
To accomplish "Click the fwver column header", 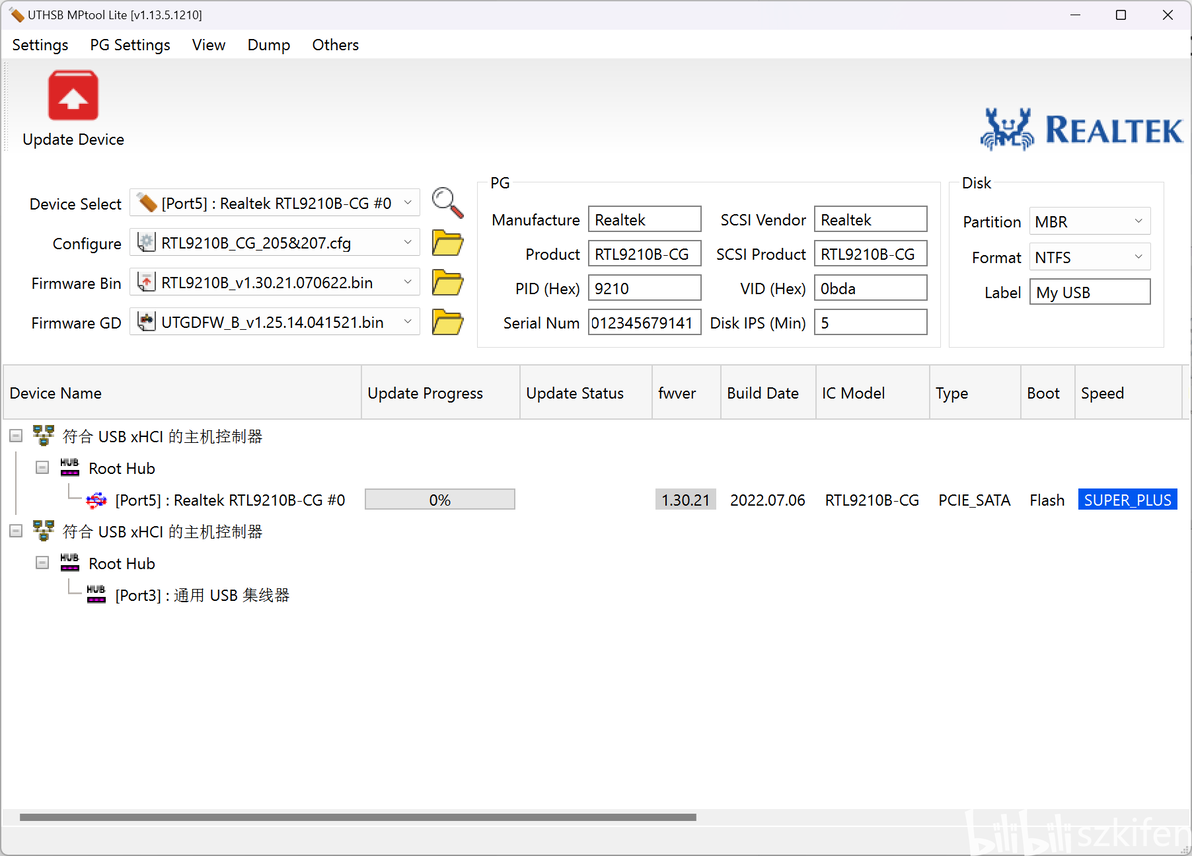I will tap(686, 393).
